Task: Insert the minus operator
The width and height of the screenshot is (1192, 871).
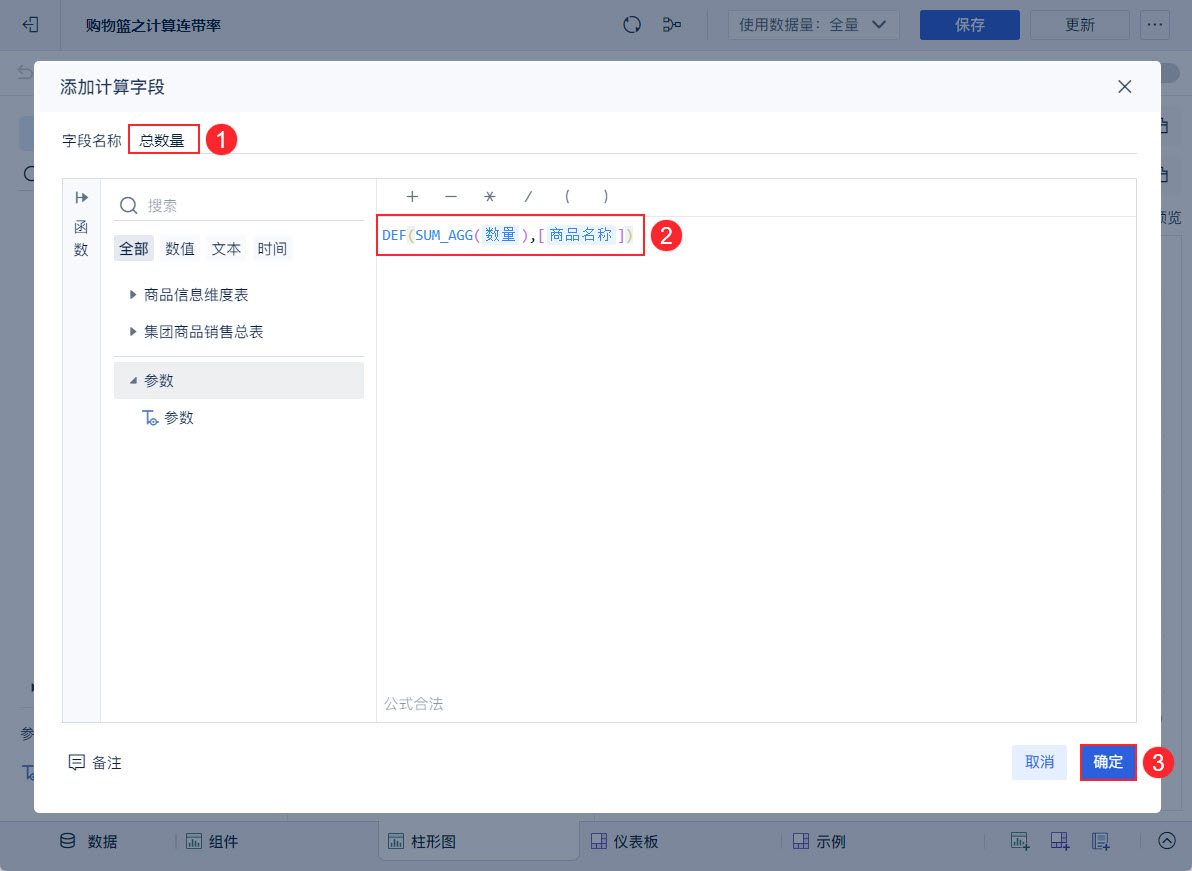Action: click(x=451, y=197)
